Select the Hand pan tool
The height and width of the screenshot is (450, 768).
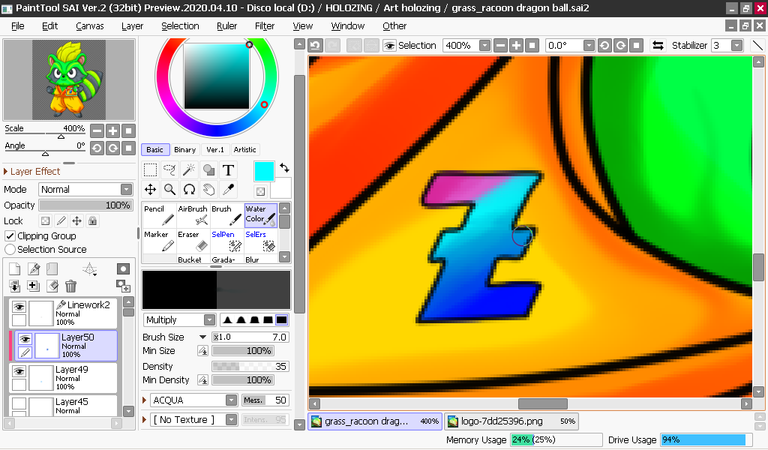tap(209, 189)
